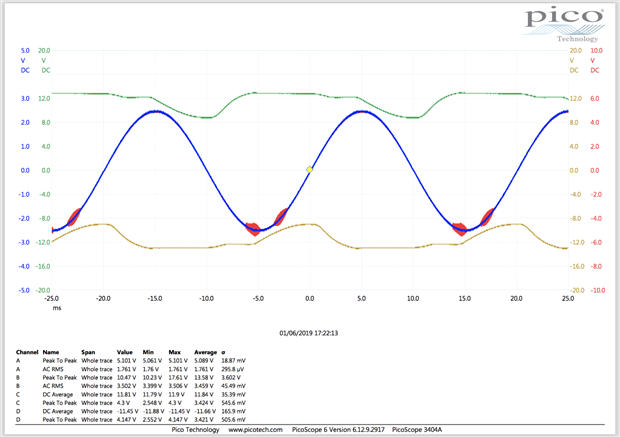Click the Span column header
Viewport: 620px width, 437px height.
(90, 353)
